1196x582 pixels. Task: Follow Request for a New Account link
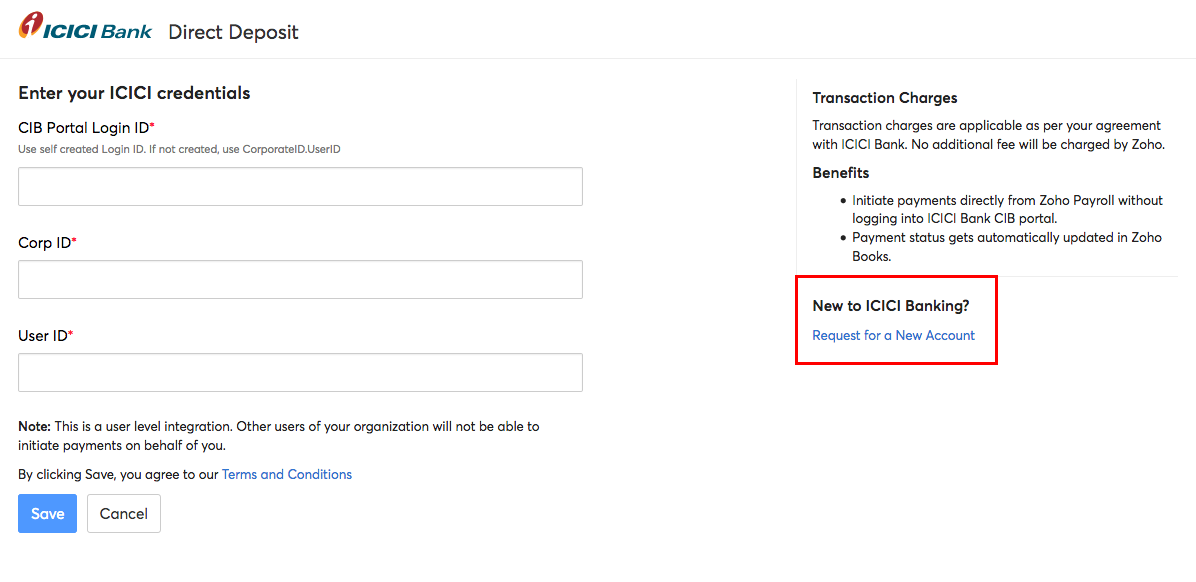click(893, 335)
